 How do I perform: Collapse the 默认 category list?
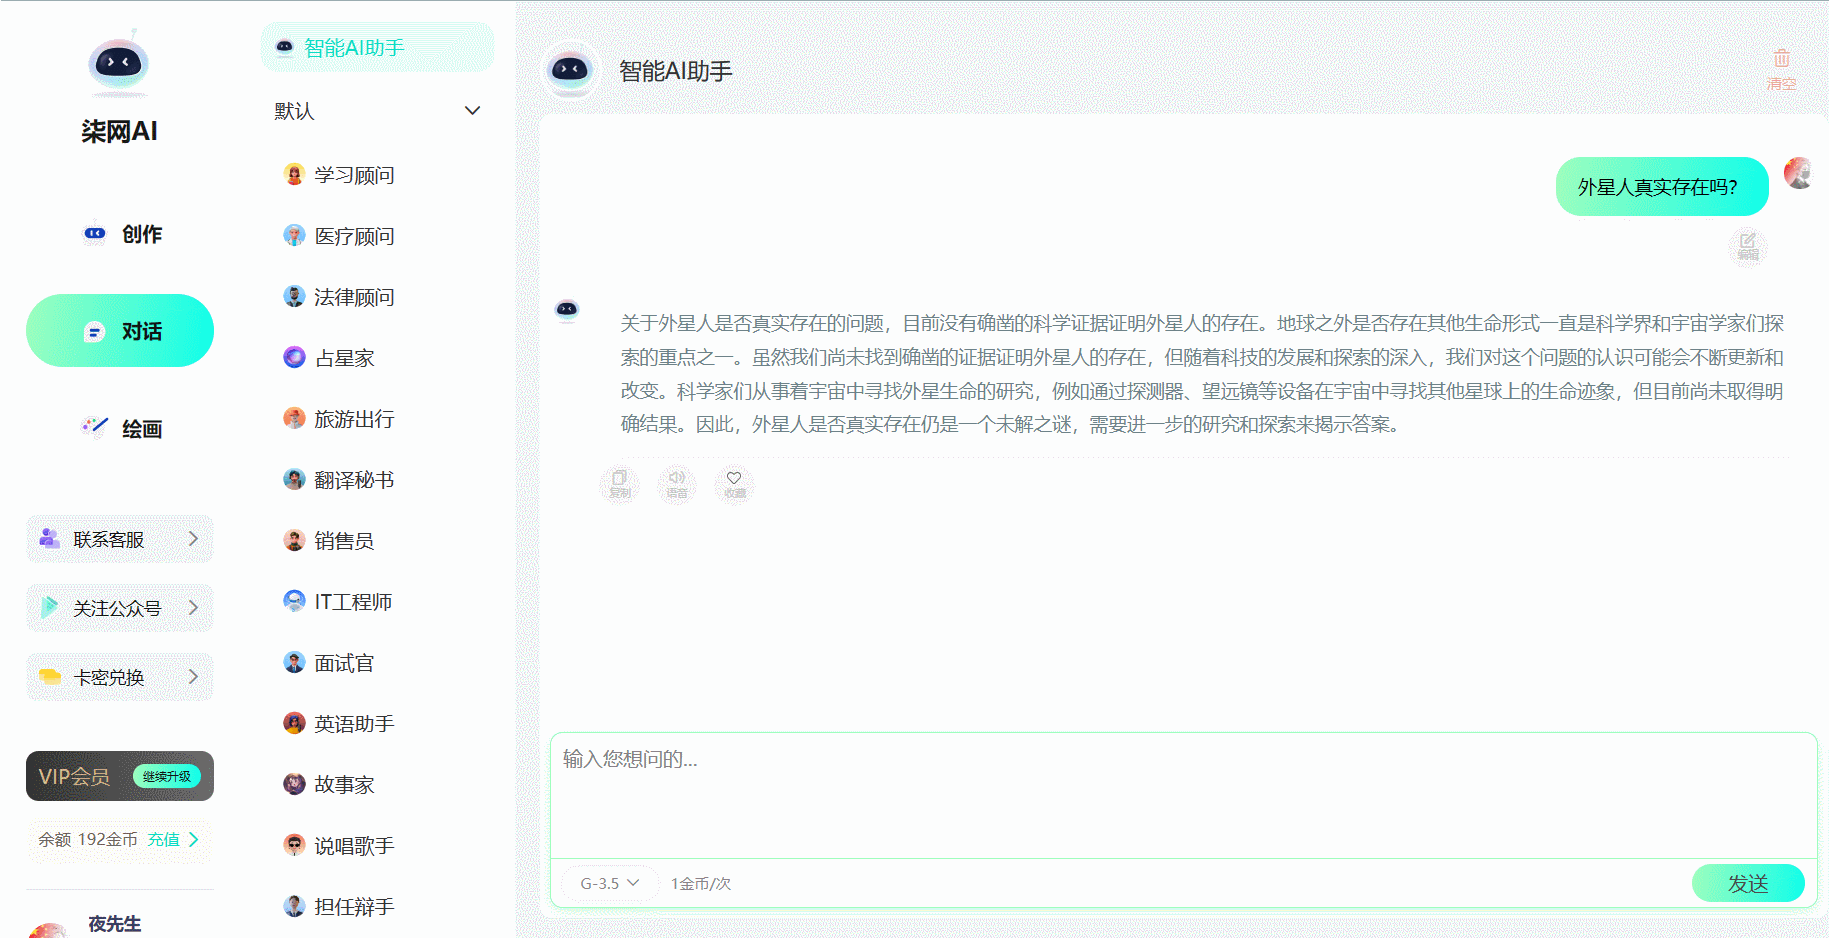[x=472, y=110]
